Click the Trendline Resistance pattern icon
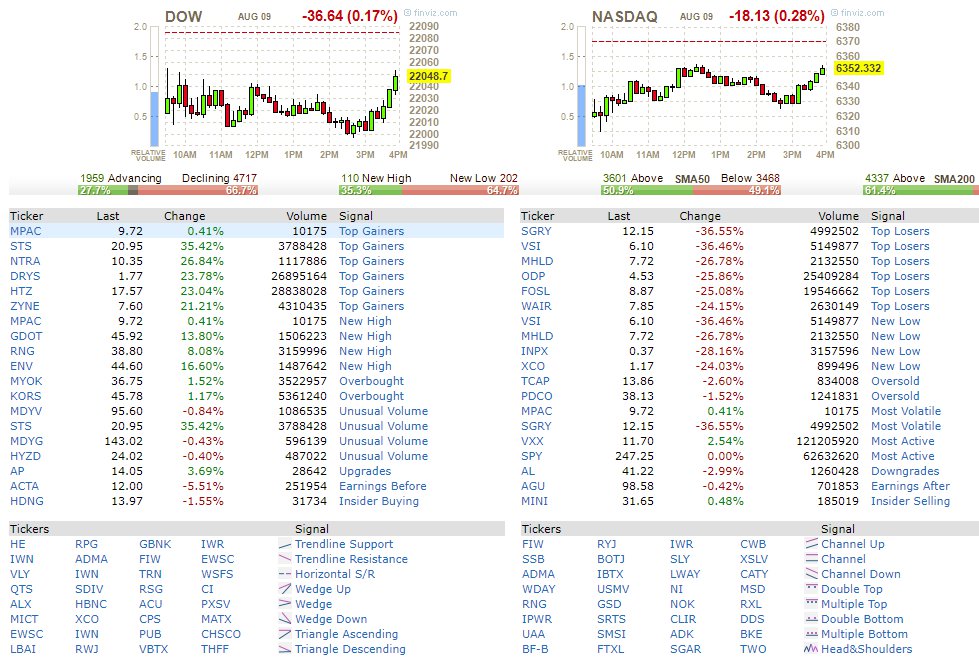The height and width of the screenshot is (662, 979). [285, 559]
